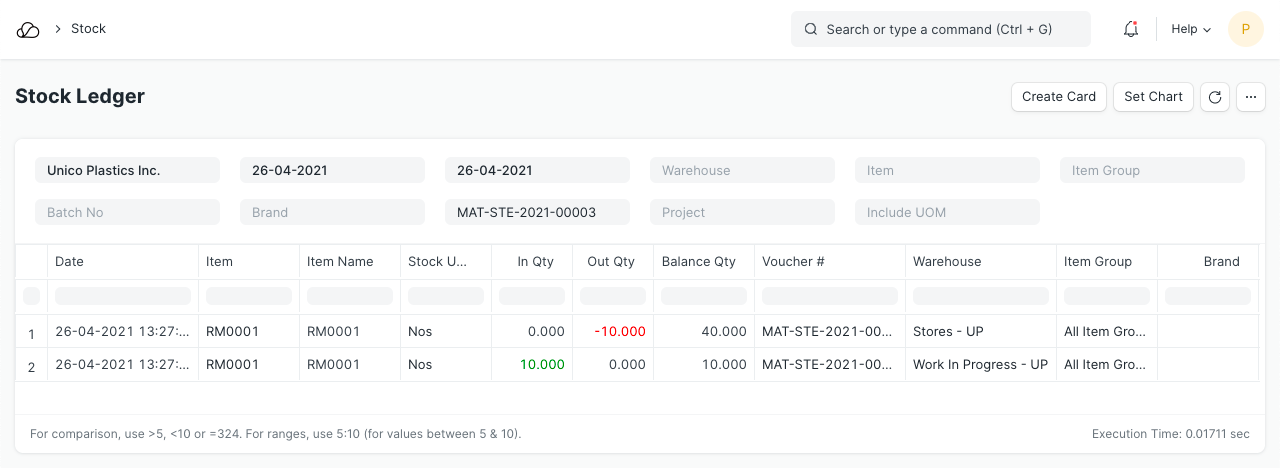
Task: Open the three-dots report menu
Action: pyautogui.click(x=1251, y=97)
